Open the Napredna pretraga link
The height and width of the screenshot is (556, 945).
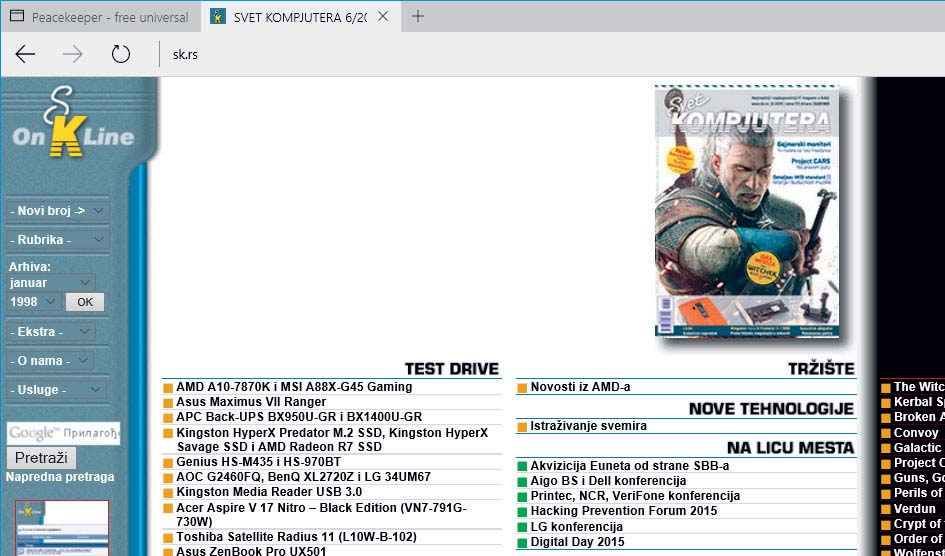pos(60,477)
